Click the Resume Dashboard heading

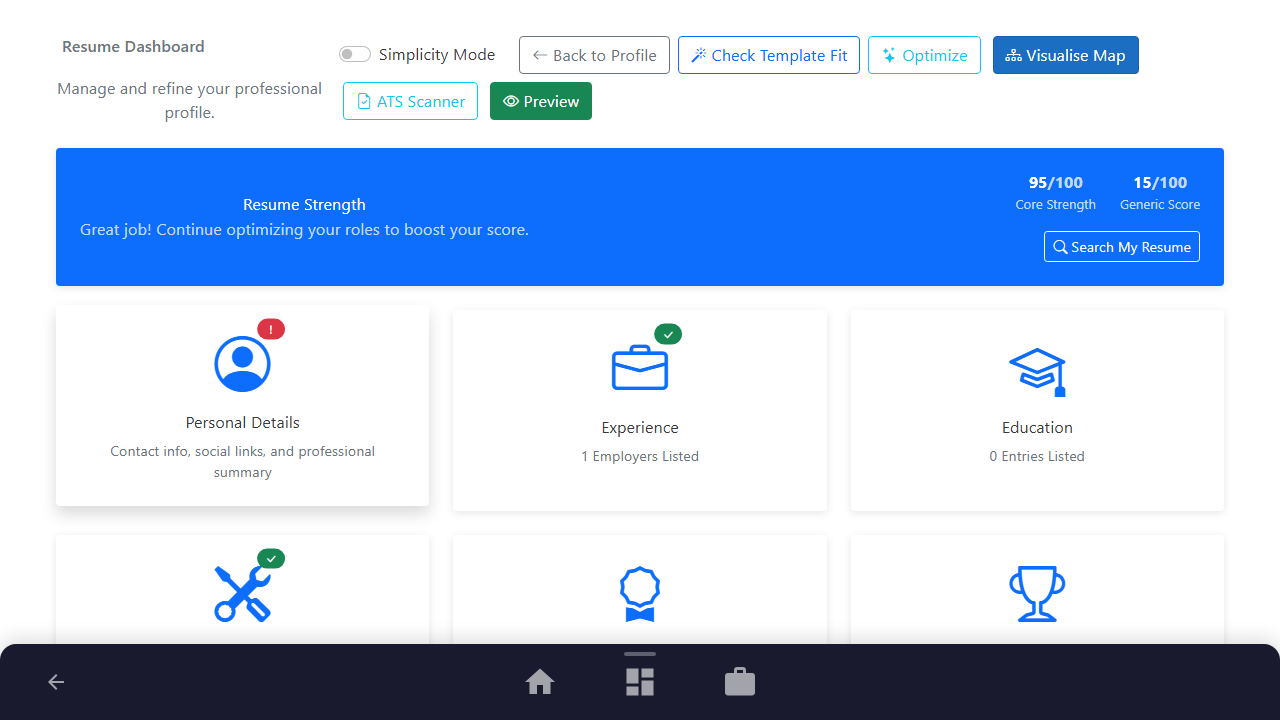133,47
